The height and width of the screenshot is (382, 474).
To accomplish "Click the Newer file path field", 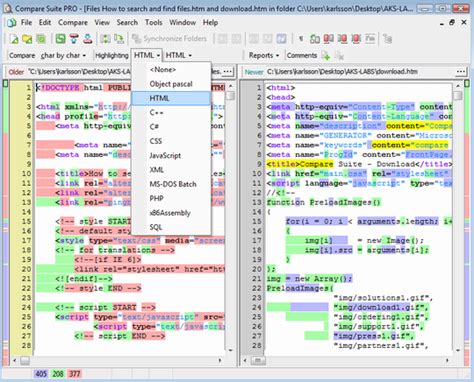I will (x=360, y=72).
